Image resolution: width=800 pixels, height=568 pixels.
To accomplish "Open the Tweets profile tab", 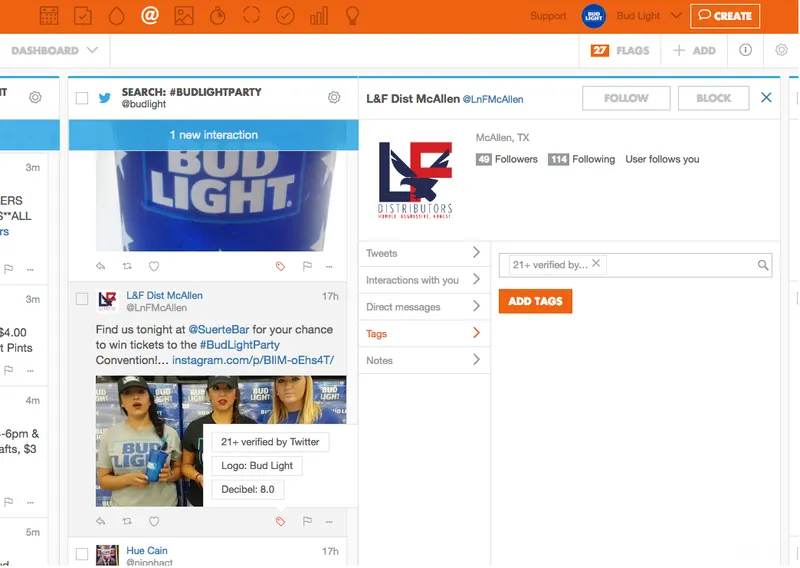I will [x=424, y=253].
